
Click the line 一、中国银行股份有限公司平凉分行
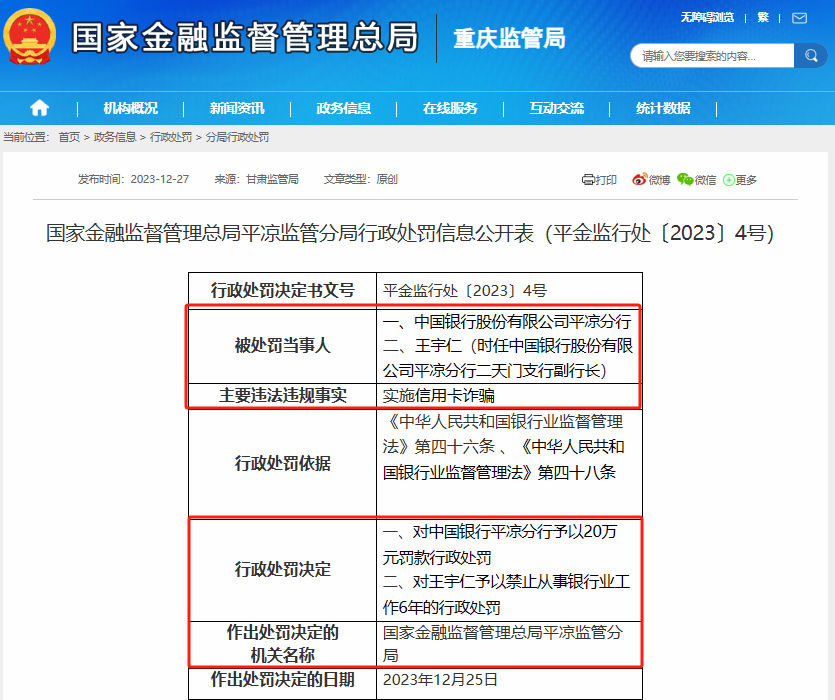click(x=507, y=322)
